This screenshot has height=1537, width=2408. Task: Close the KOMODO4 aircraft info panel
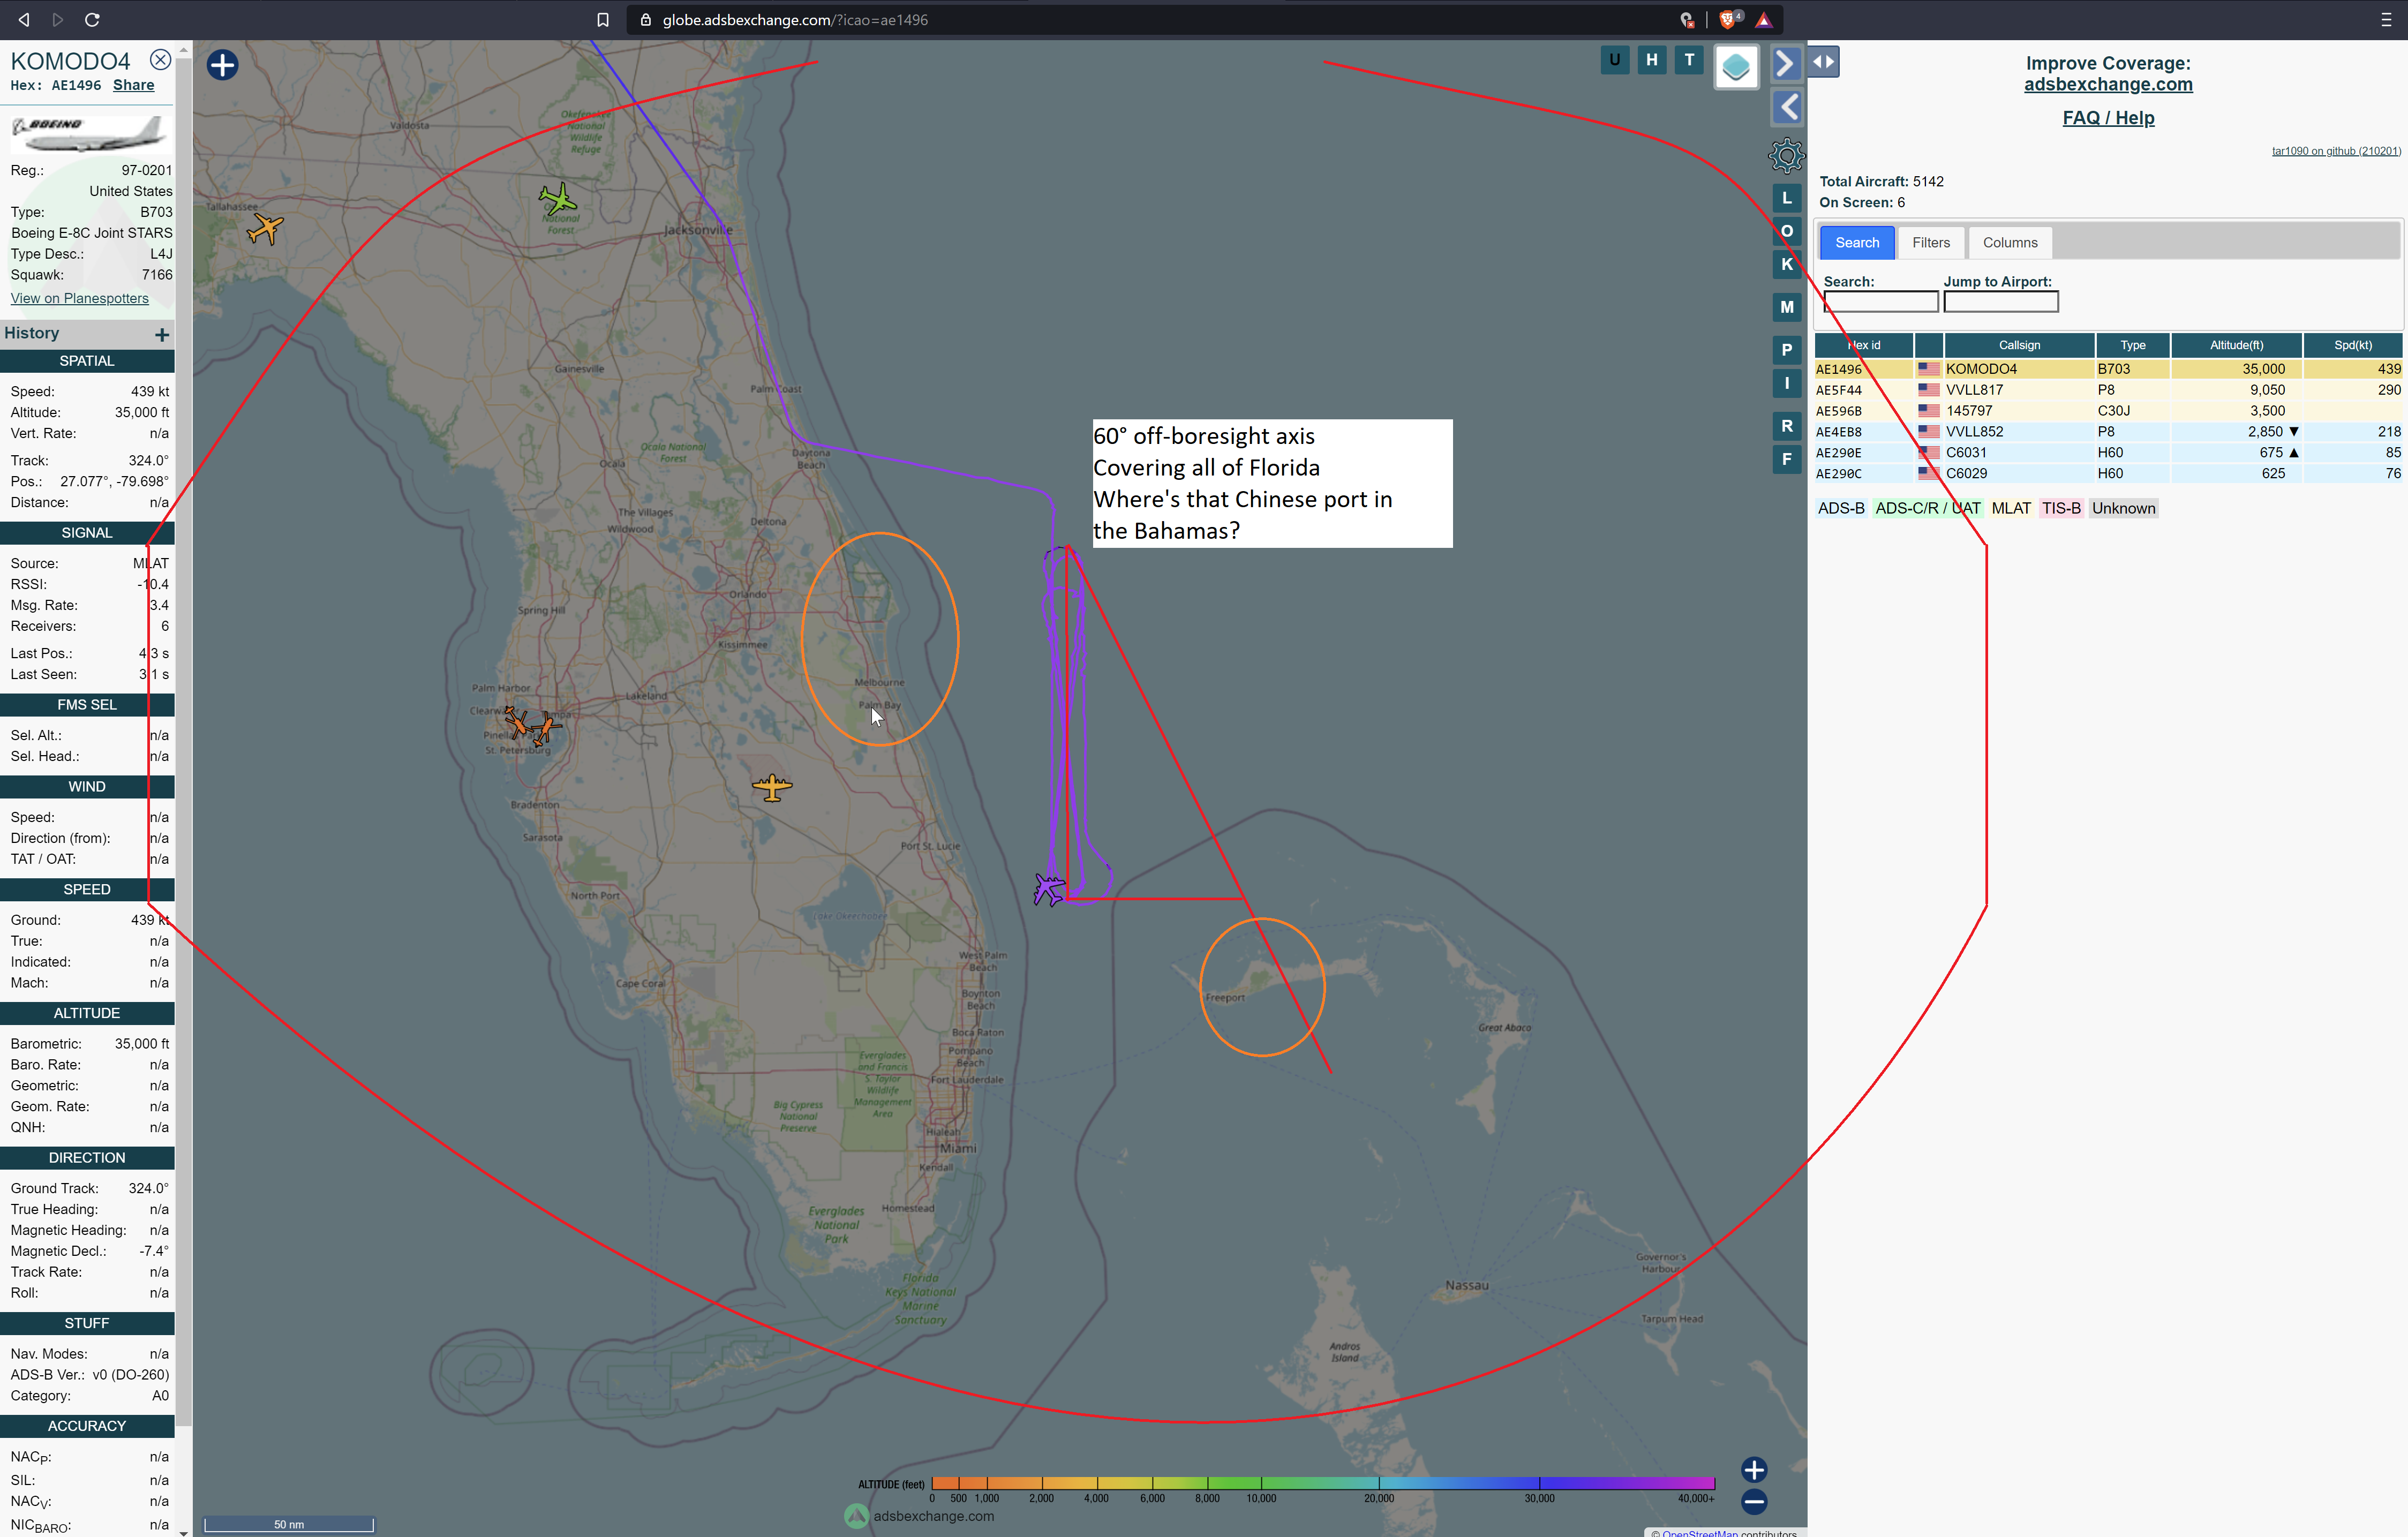[x=160, y=60]
